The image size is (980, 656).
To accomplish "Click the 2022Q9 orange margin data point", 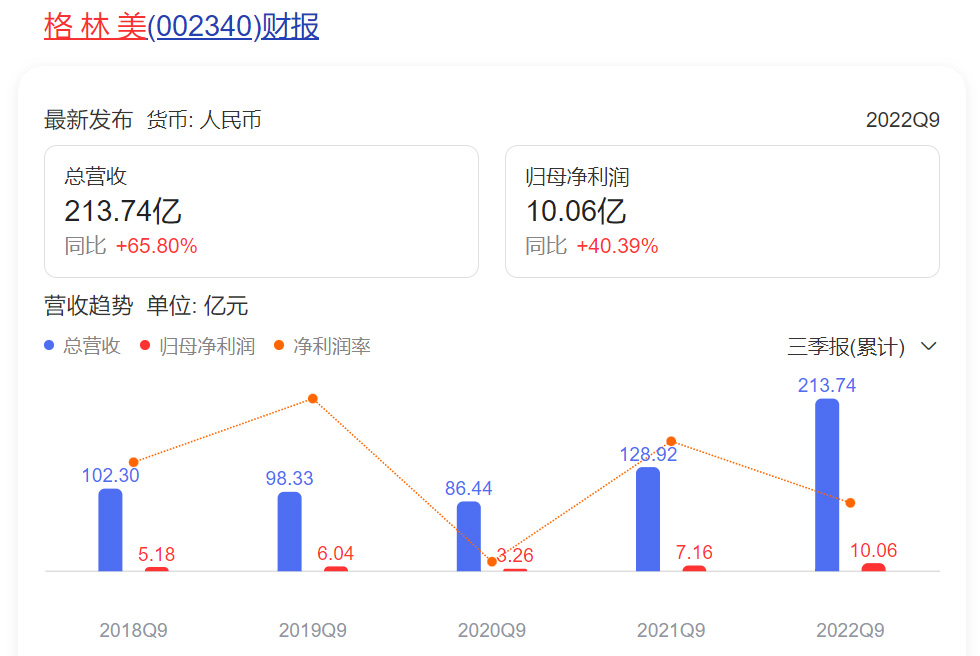I will 850,503.
